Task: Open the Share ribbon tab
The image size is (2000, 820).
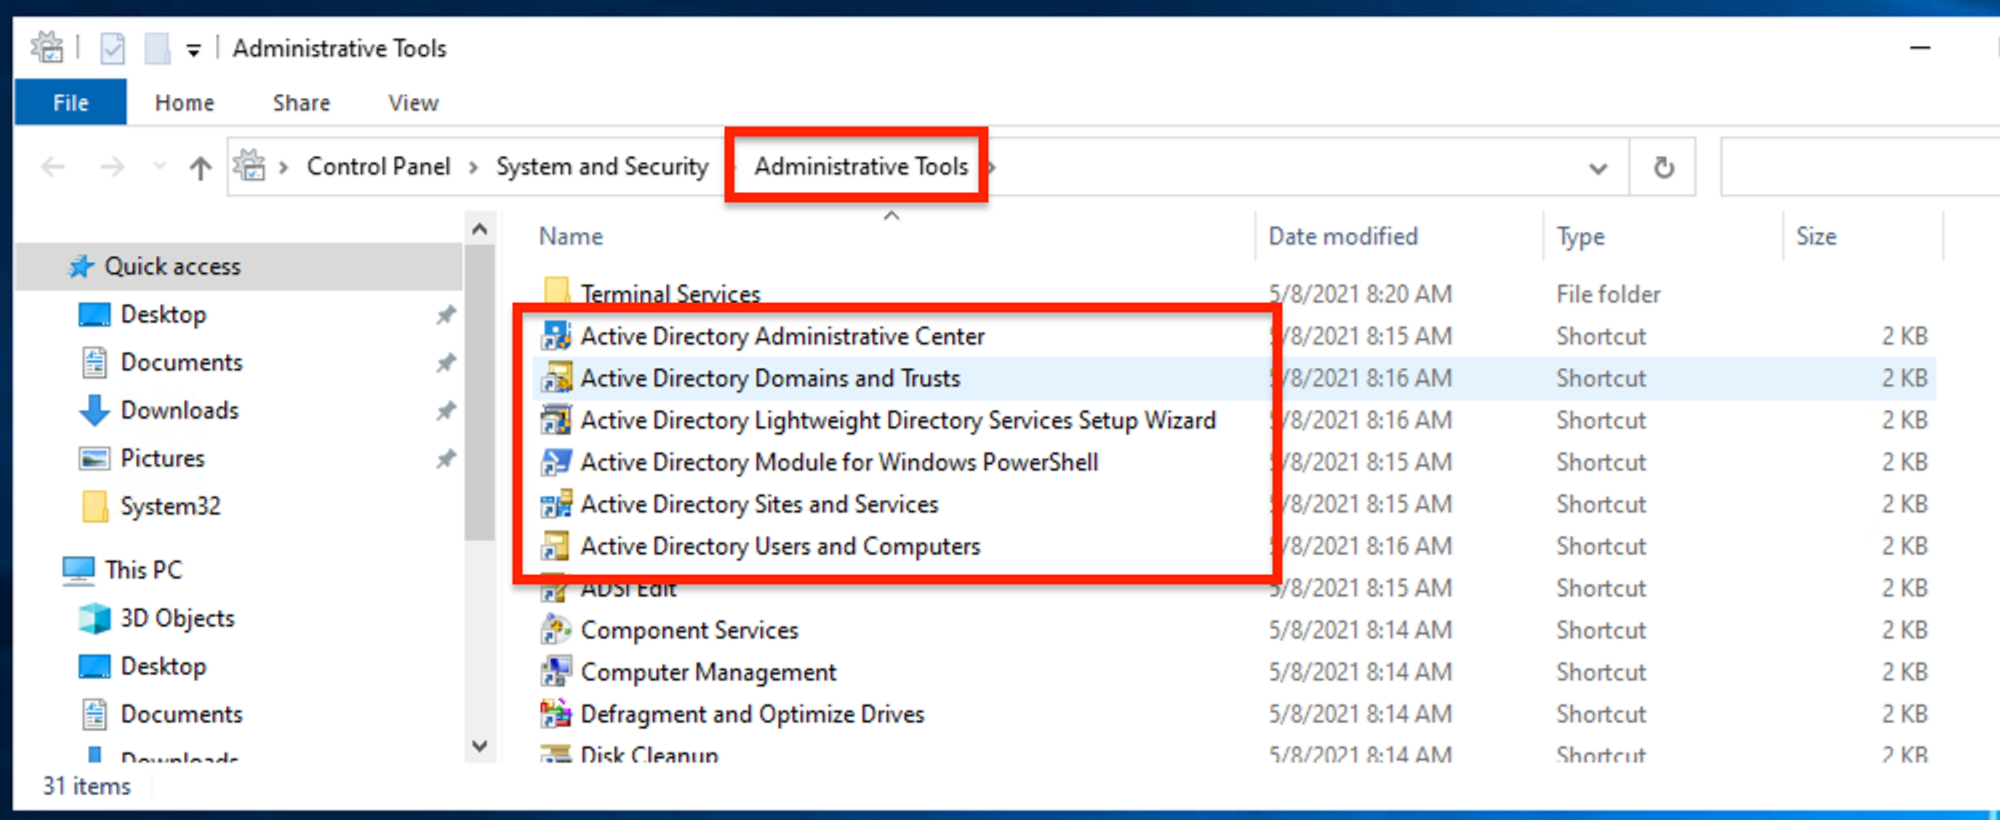Action: (301, 102)
